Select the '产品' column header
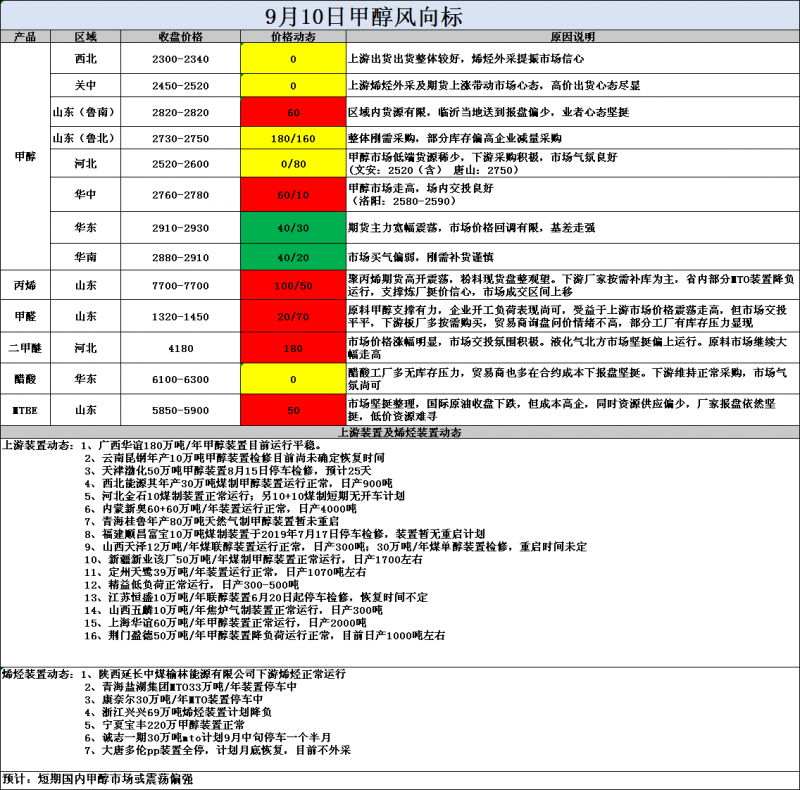Screen dimensions: 800x790 pos(25,37)
